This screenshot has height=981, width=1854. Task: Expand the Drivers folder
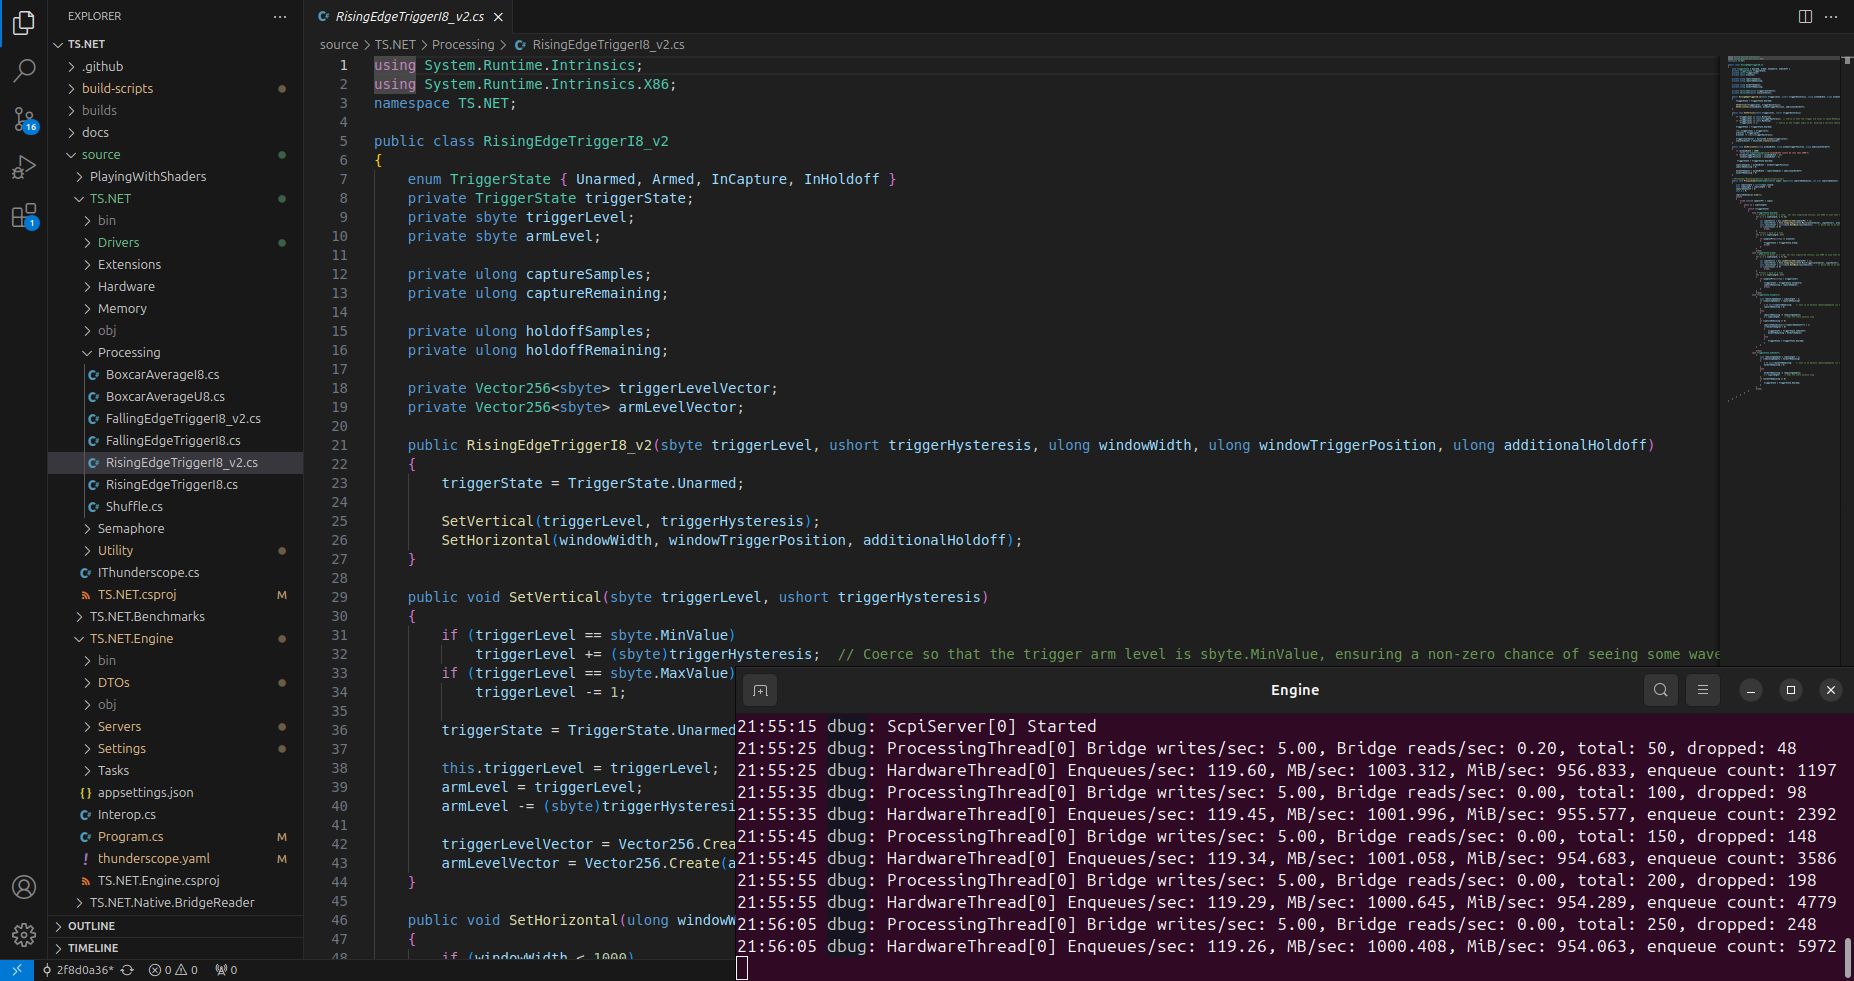(x=118, y=243)
